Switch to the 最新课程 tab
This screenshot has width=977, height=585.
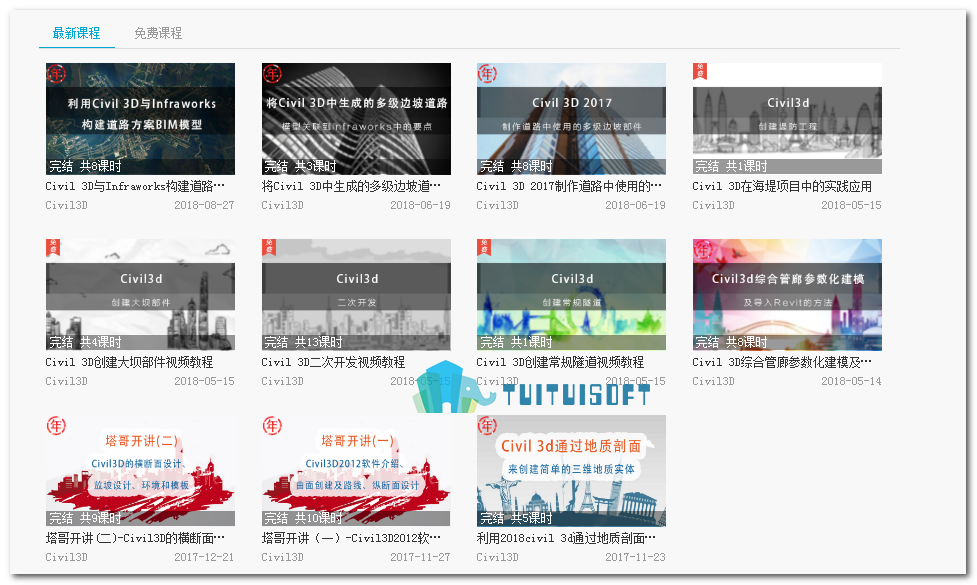point(77,34)
